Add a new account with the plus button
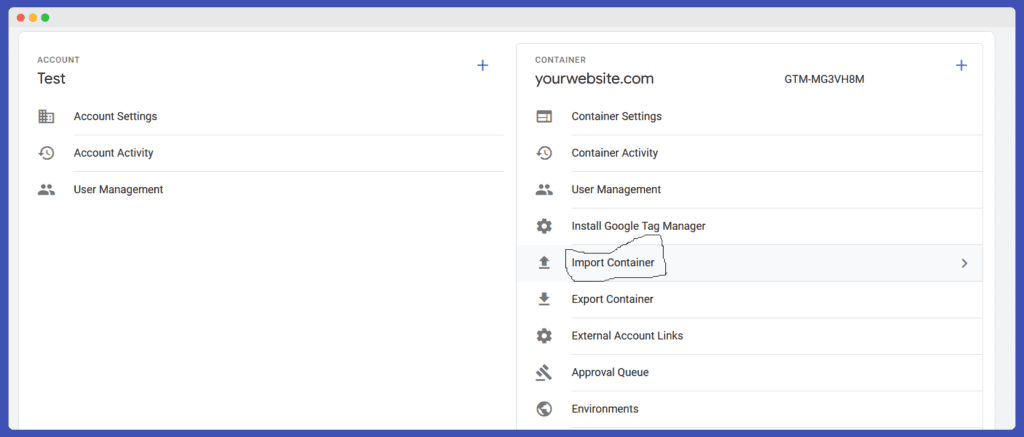 pyautogui.click(x=483, y=65)
